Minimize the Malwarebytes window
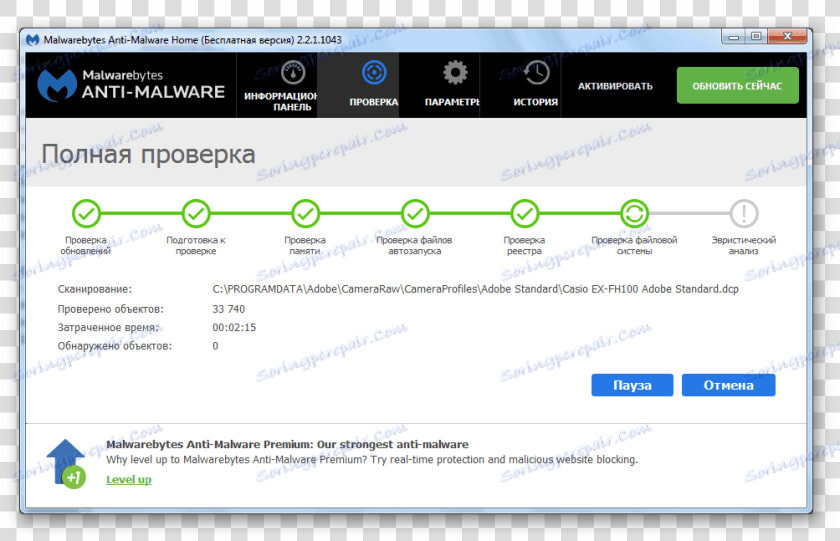 (733, 37)
